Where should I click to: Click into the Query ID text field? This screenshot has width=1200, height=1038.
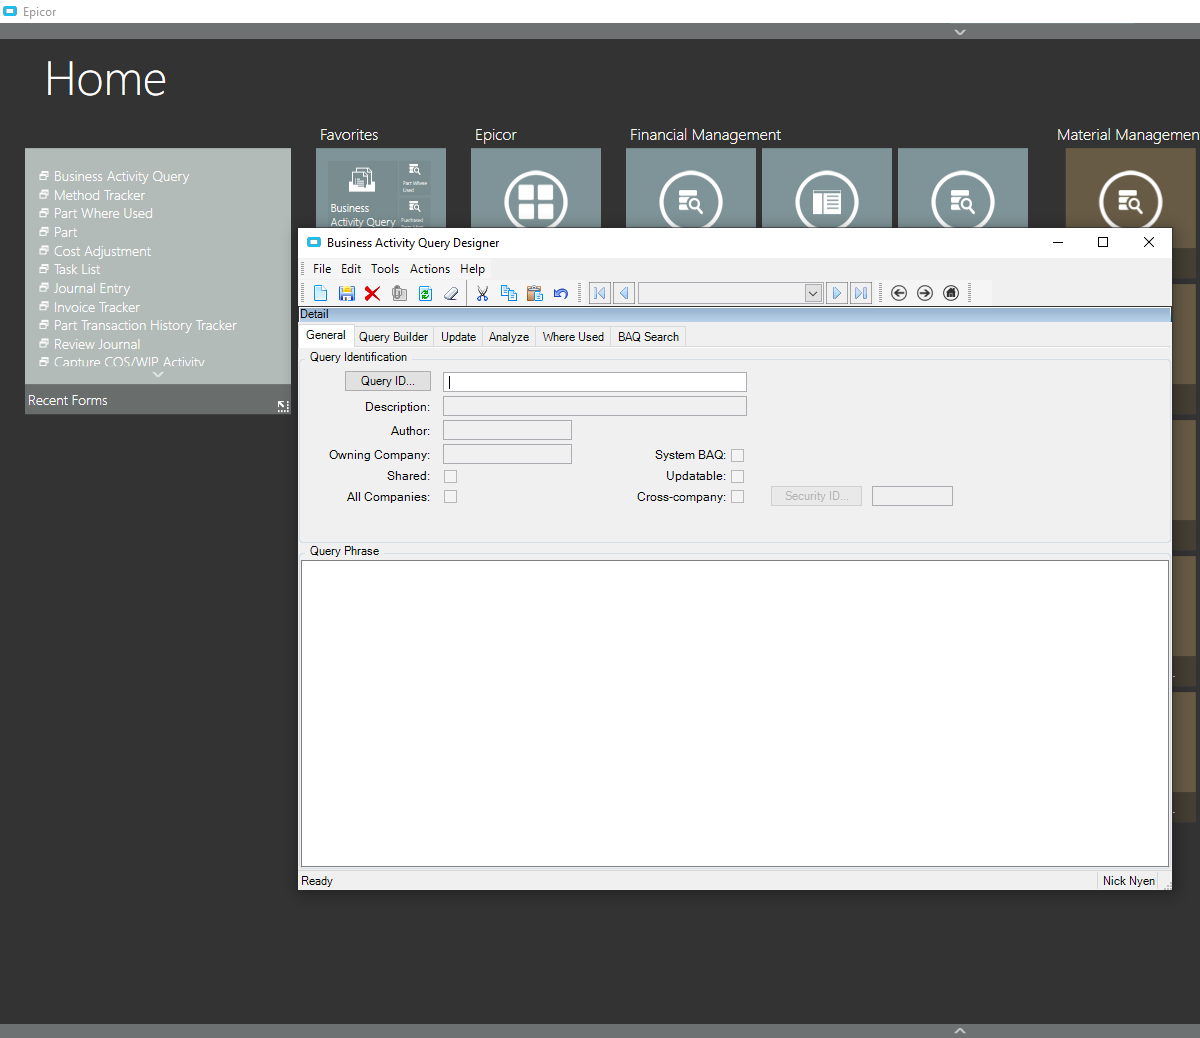pyautogui.click(x=594, y=382)
